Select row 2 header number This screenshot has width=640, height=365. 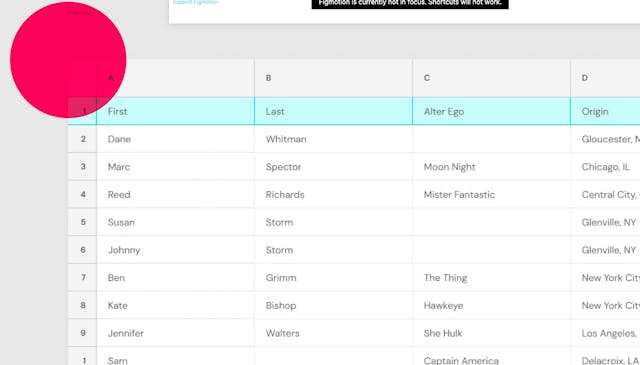pyautogui.click(x=82, y=139)
